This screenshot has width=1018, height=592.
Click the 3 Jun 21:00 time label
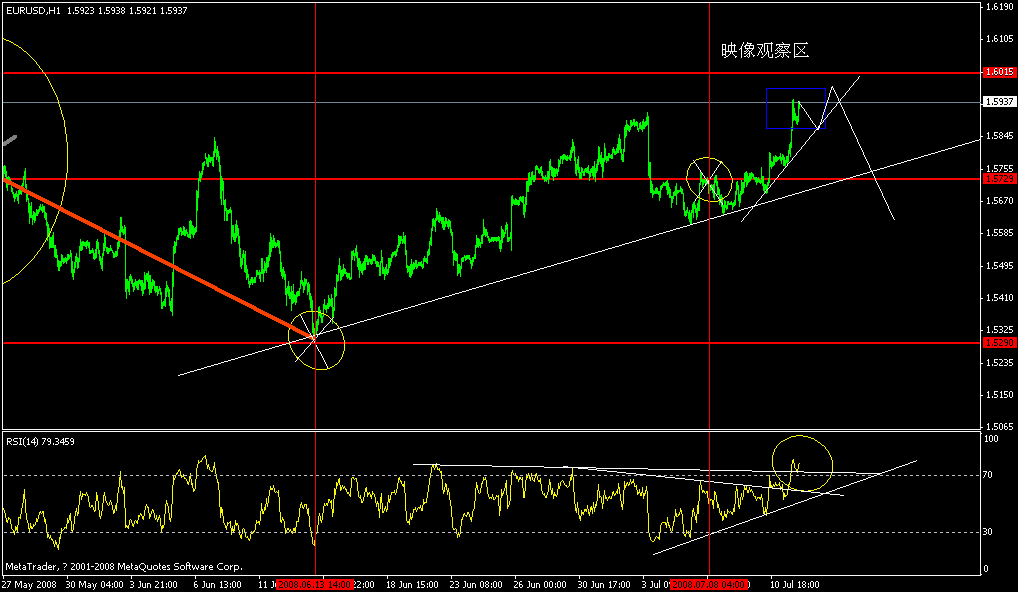click(155, 584)
